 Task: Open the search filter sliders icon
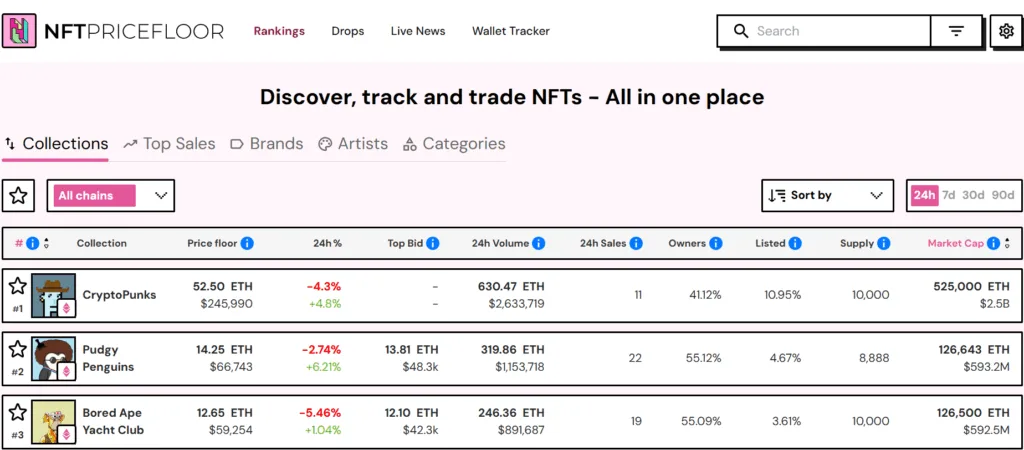[x=956, y=31]
